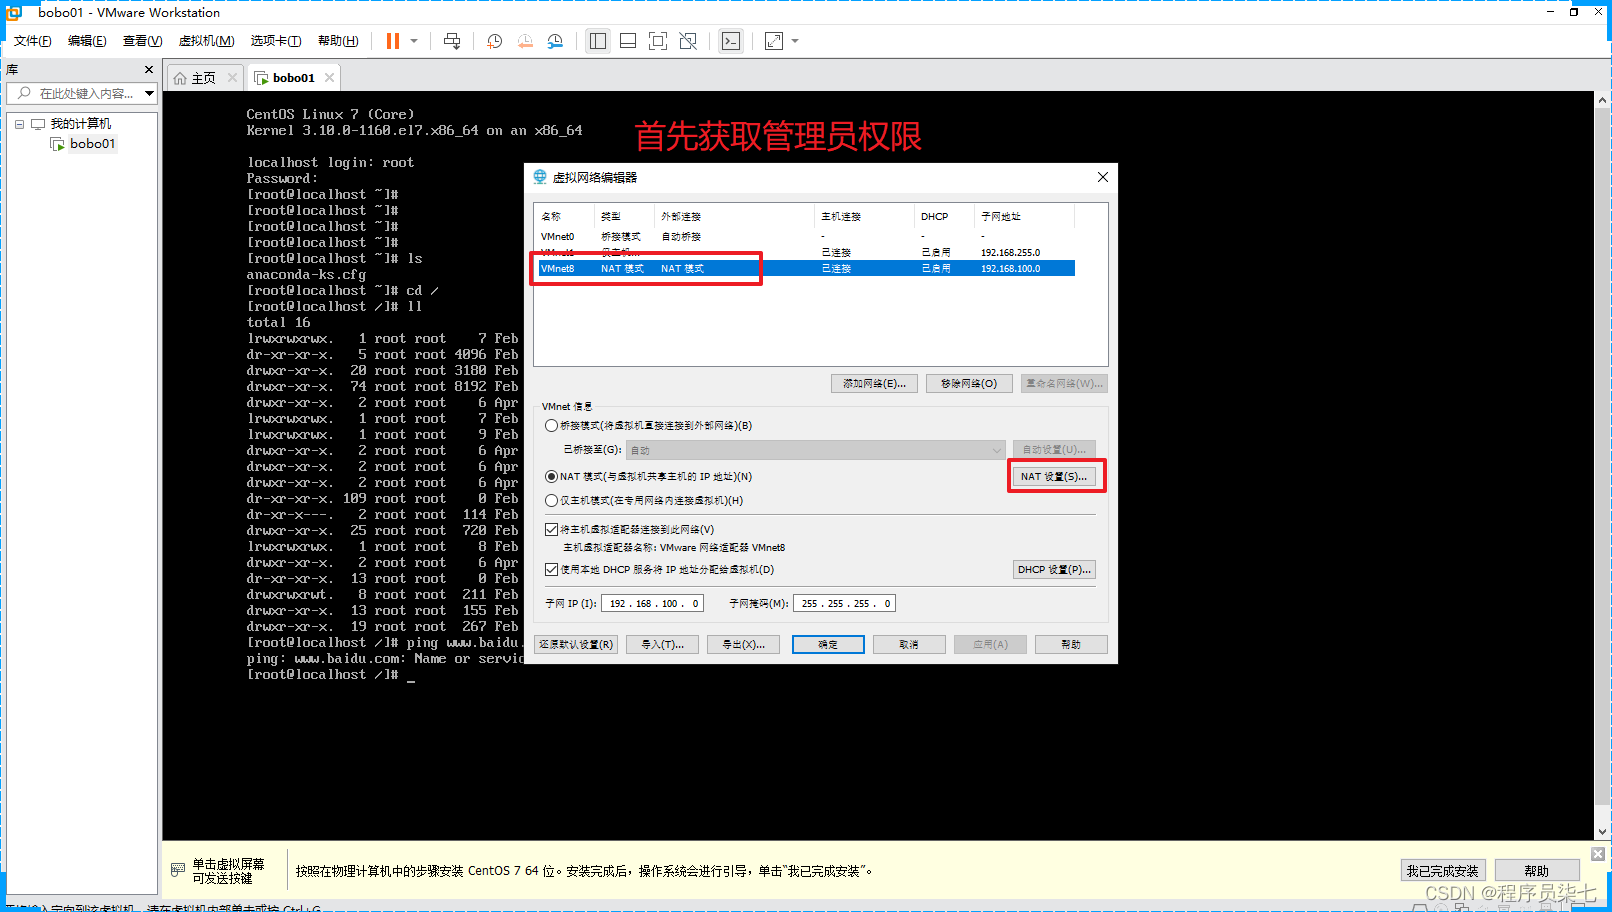The image size is (1612, 912).
Task: Switch to Unity mode icon
Action: (x=688, y=41)
